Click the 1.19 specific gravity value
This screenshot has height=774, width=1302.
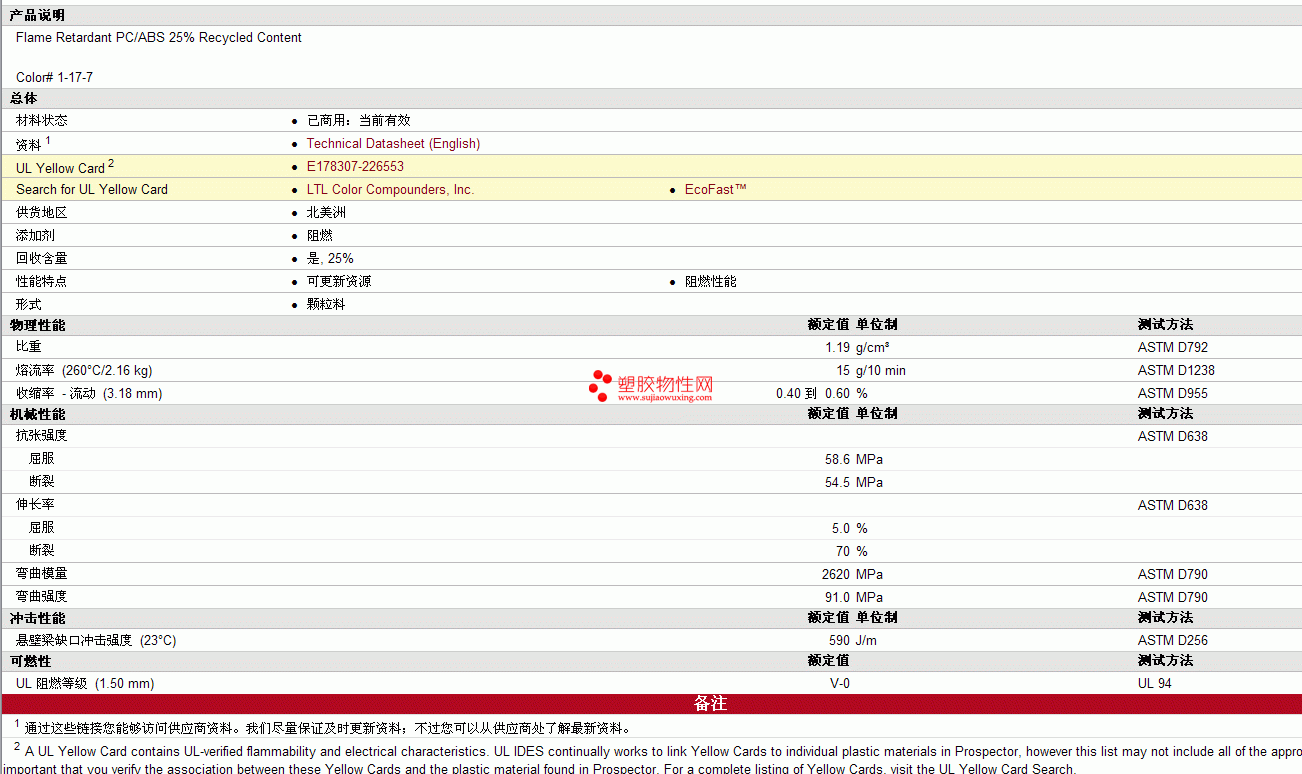click(x=837, y=348)
